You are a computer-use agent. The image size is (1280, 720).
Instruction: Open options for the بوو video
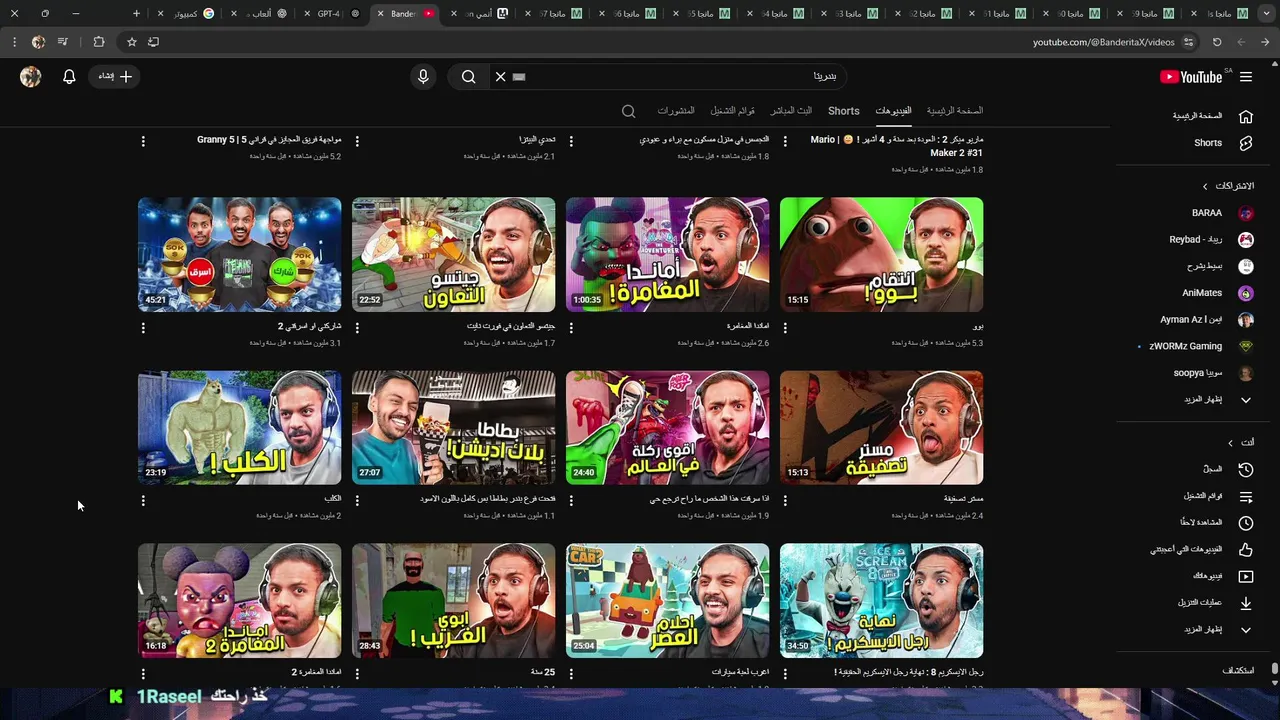tap(784, 328)
